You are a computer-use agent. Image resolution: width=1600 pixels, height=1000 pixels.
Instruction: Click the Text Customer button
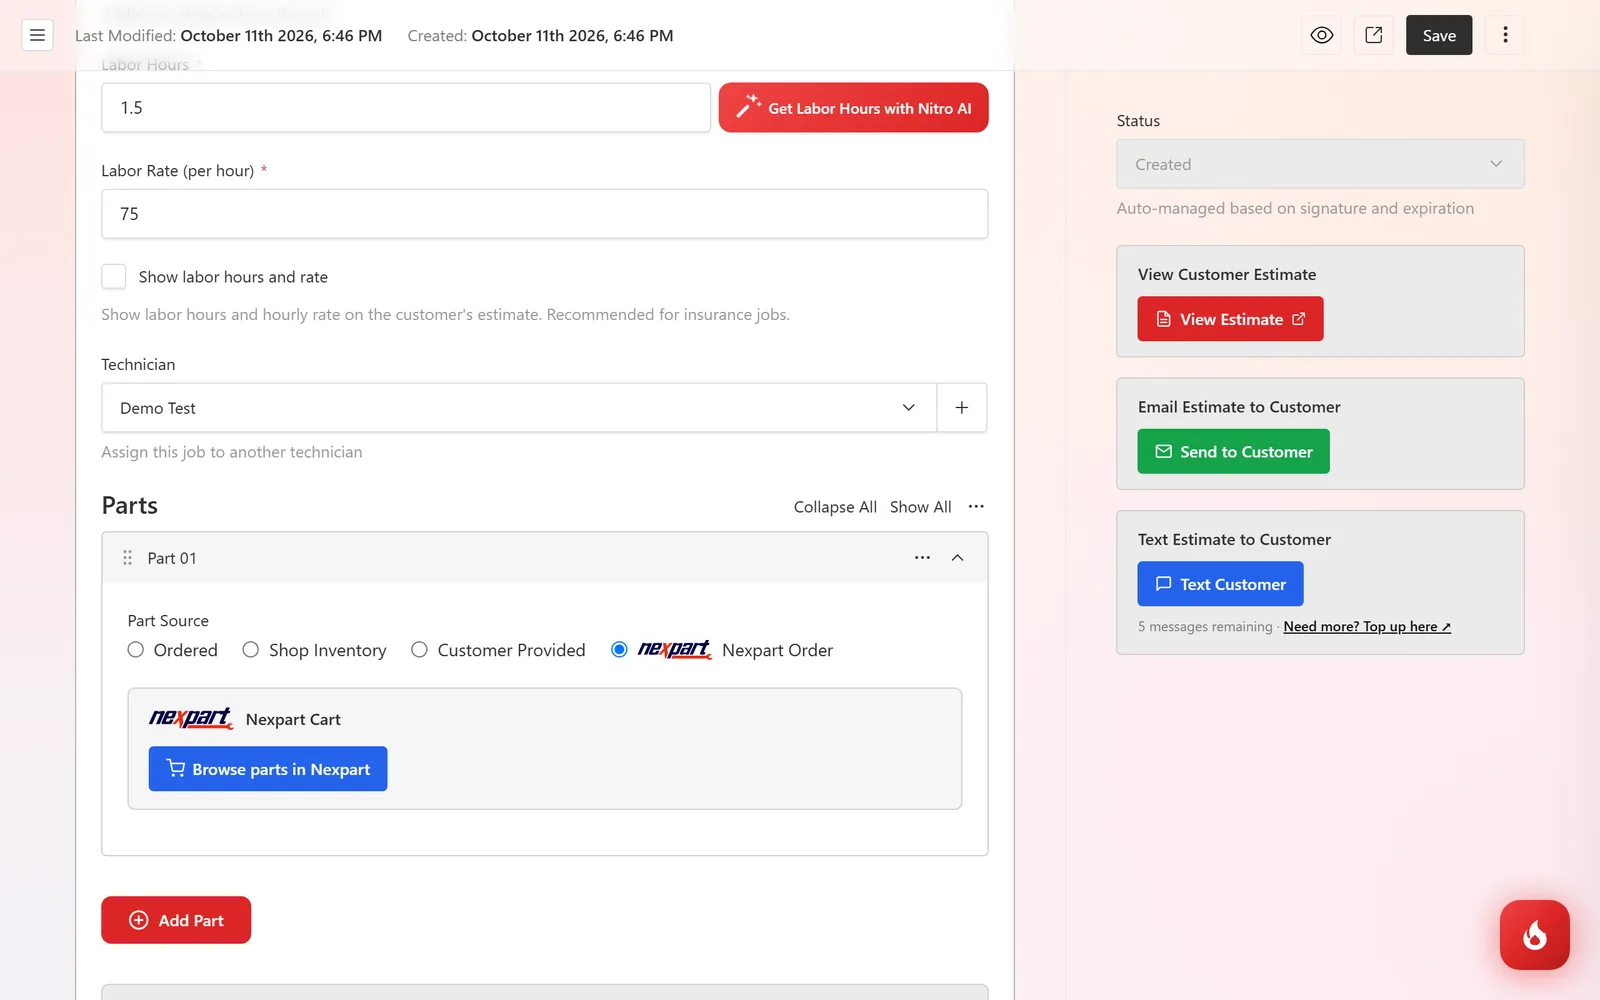coord(1220,584)
